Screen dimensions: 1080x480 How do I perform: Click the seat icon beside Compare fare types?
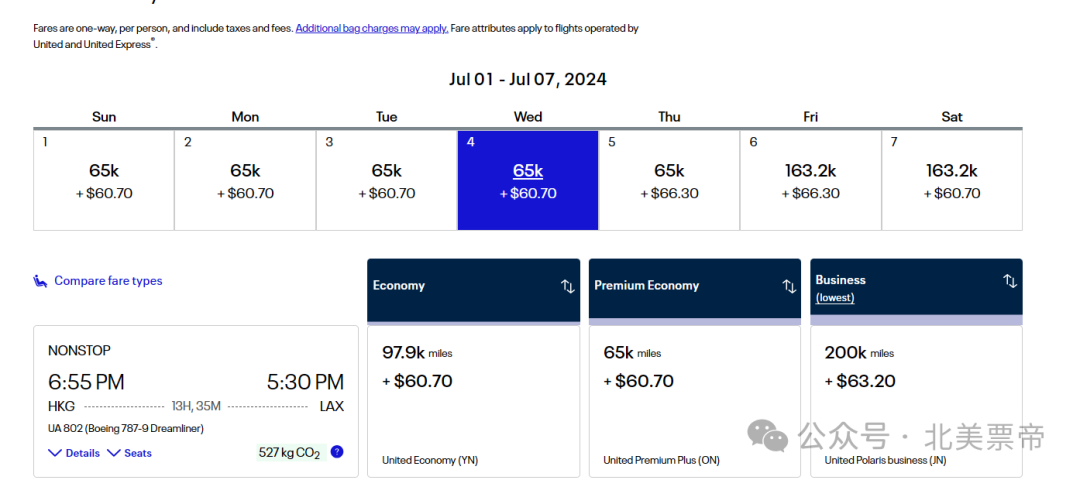click(x=41, y=281)
